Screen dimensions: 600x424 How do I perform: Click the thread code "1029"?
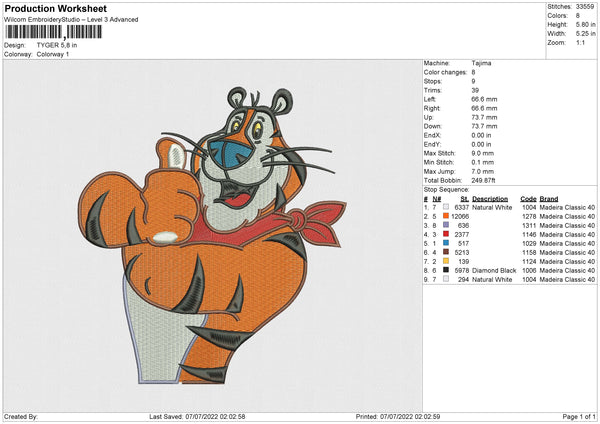point(529,243)
